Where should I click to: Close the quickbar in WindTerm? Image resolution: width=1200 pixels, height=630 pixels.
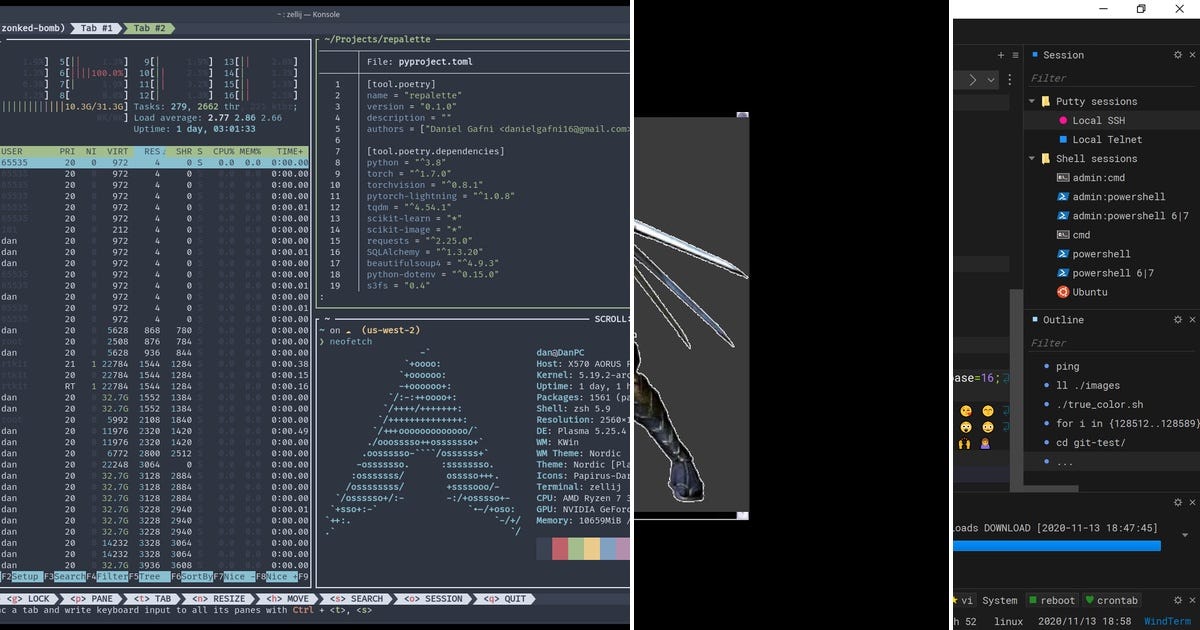[1192, 600]
